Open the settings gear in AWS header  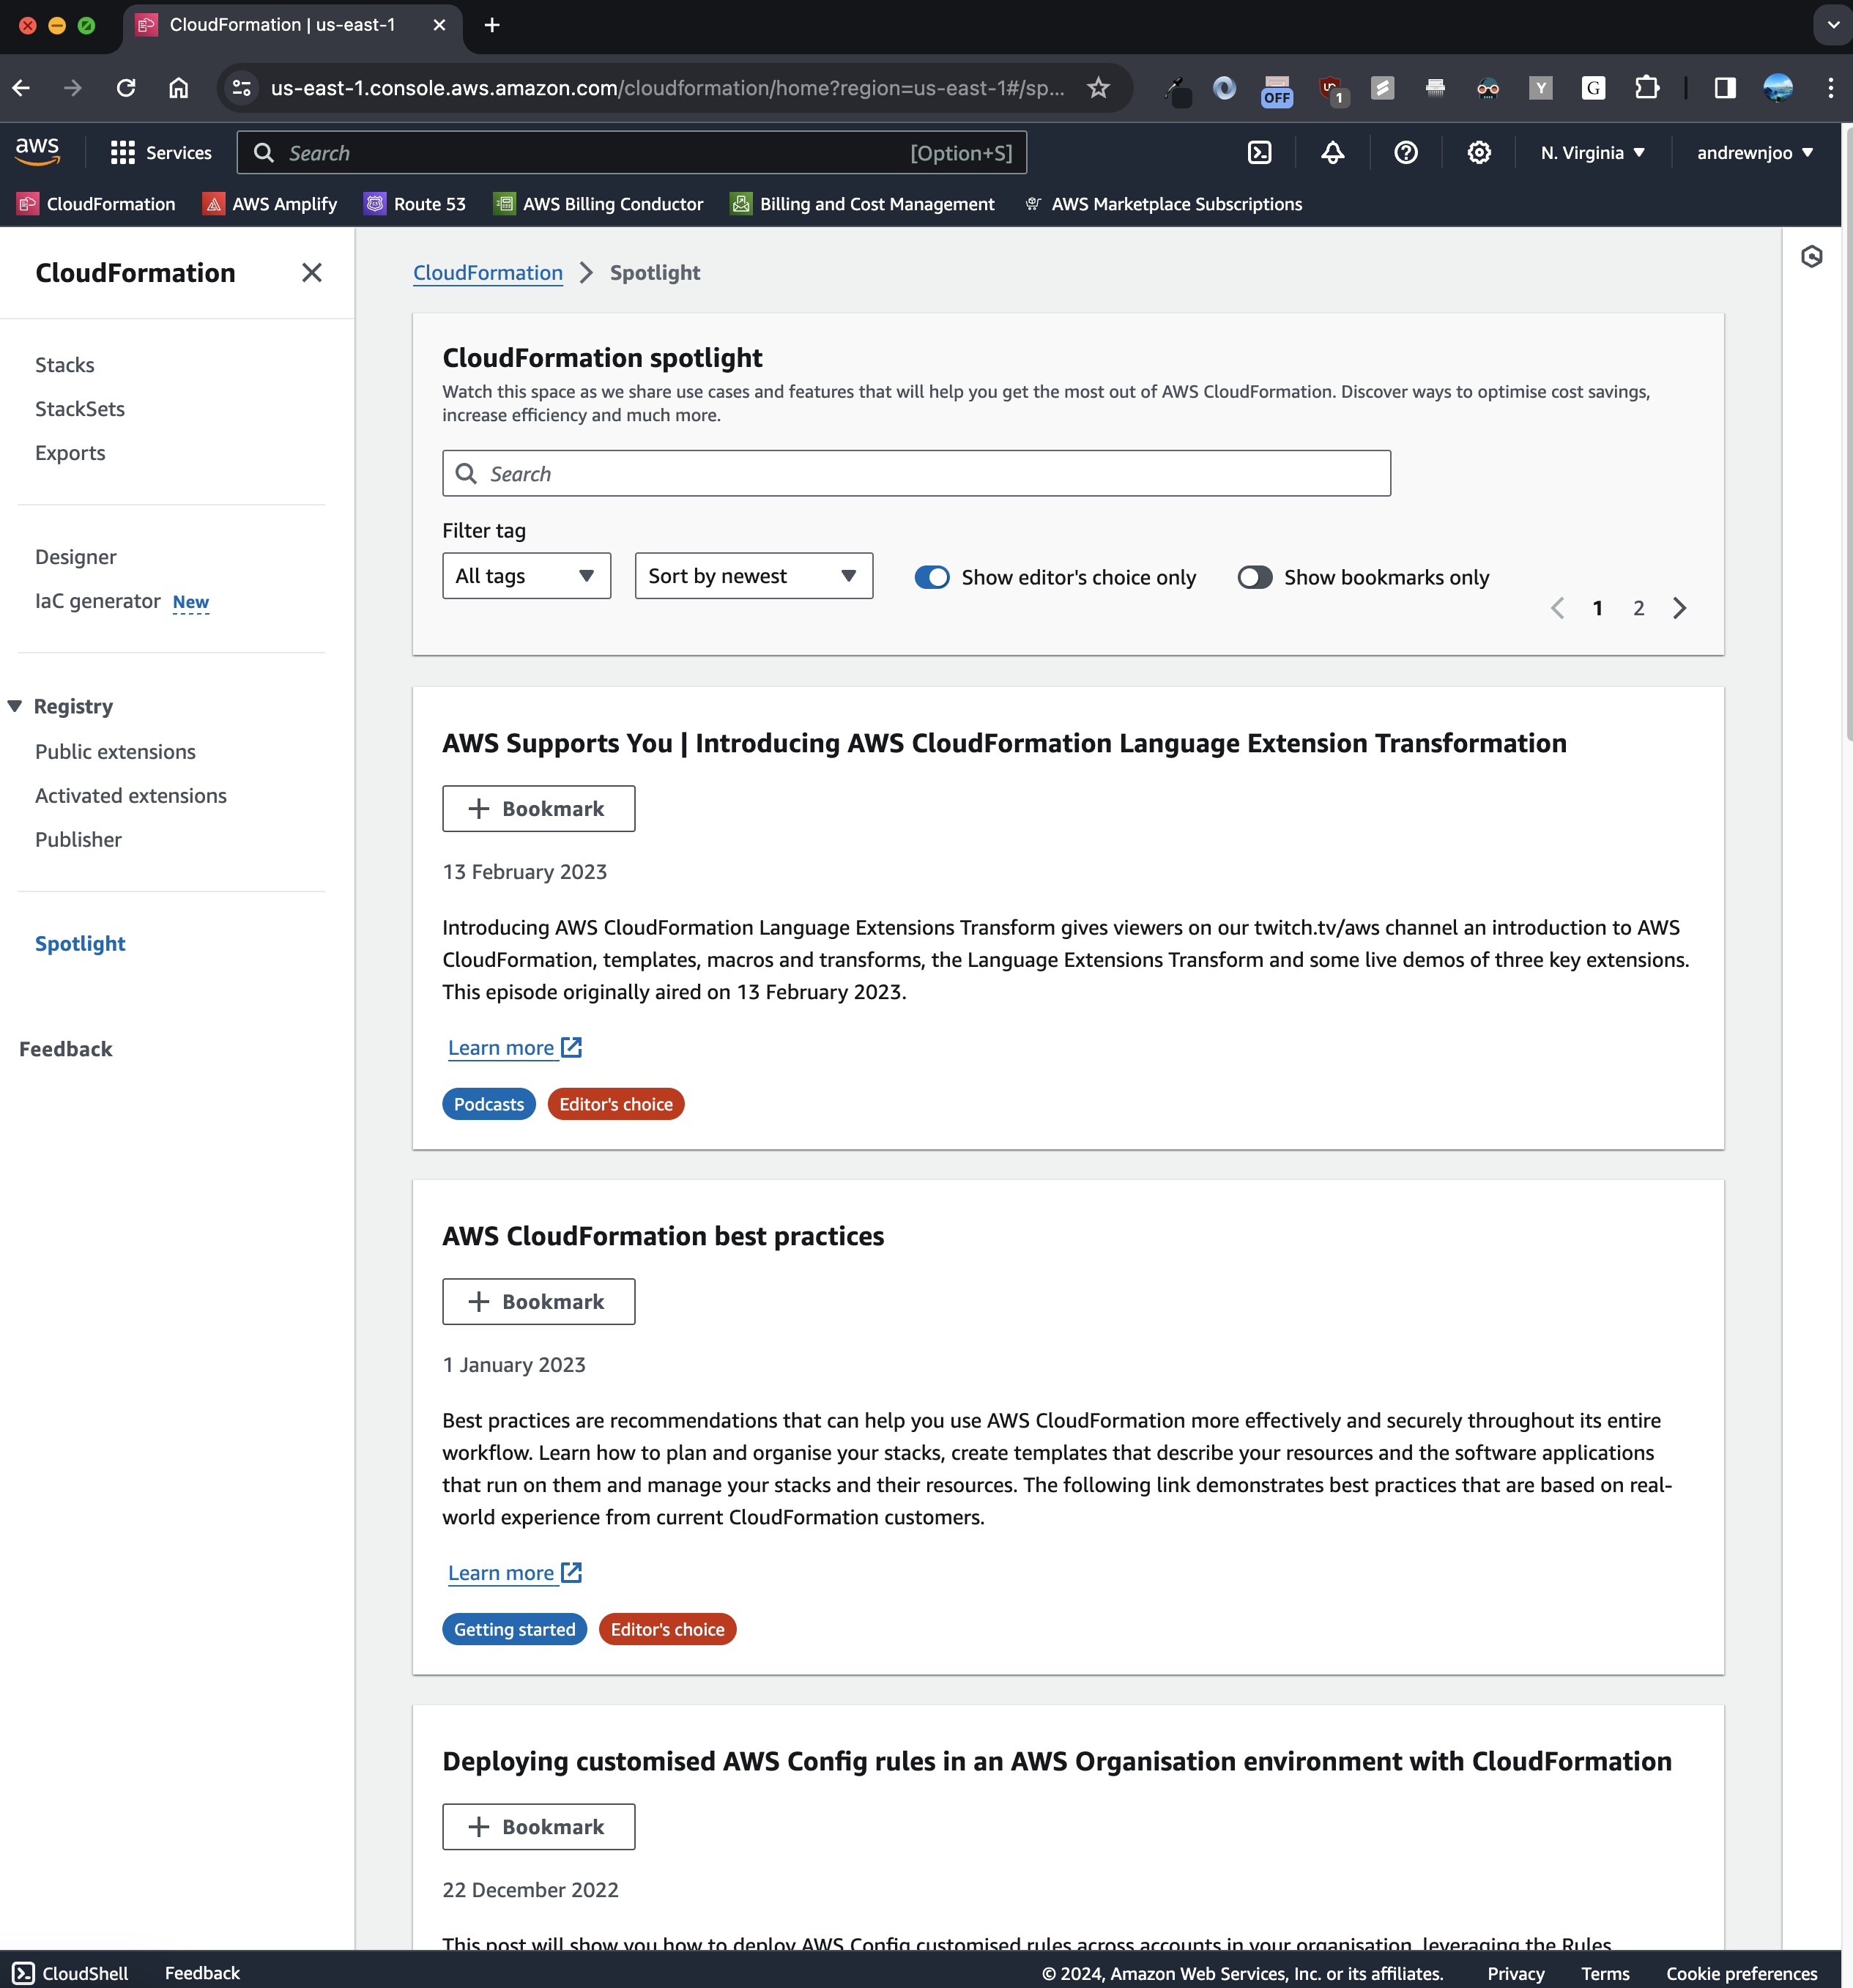(x=1478, y=152)
